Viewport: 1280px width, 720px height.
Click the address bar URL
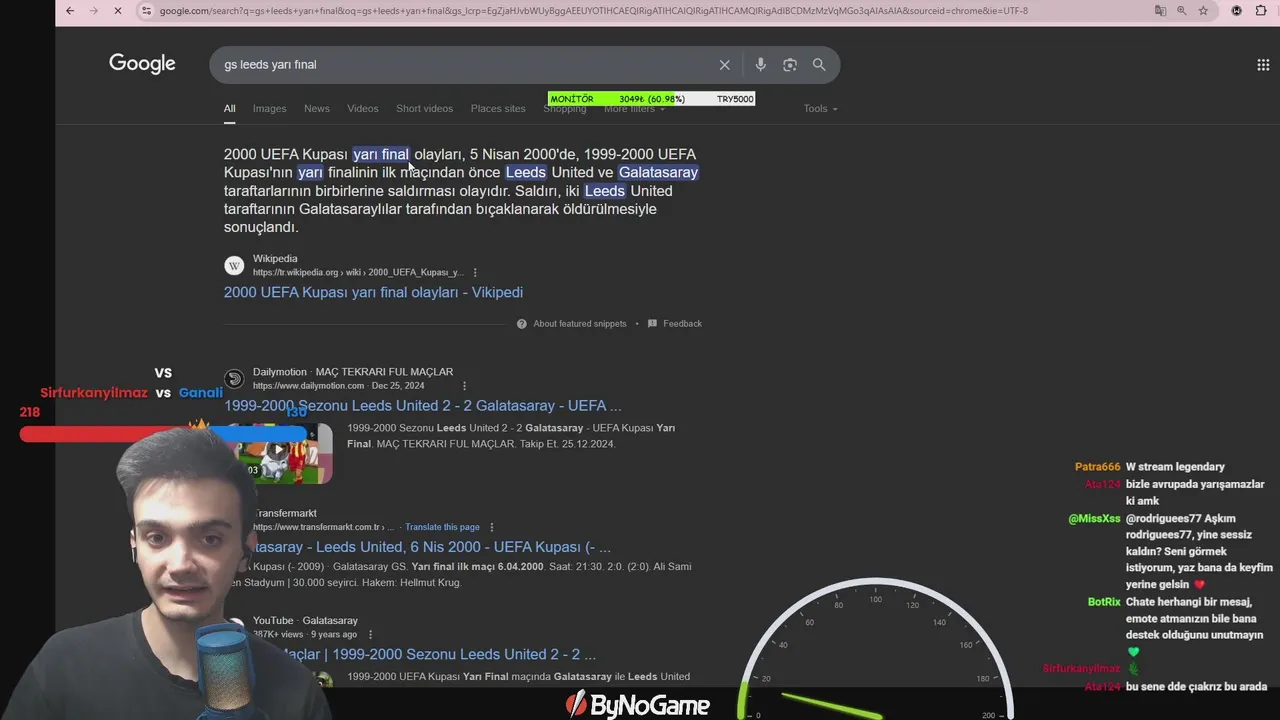coord(593,11)
